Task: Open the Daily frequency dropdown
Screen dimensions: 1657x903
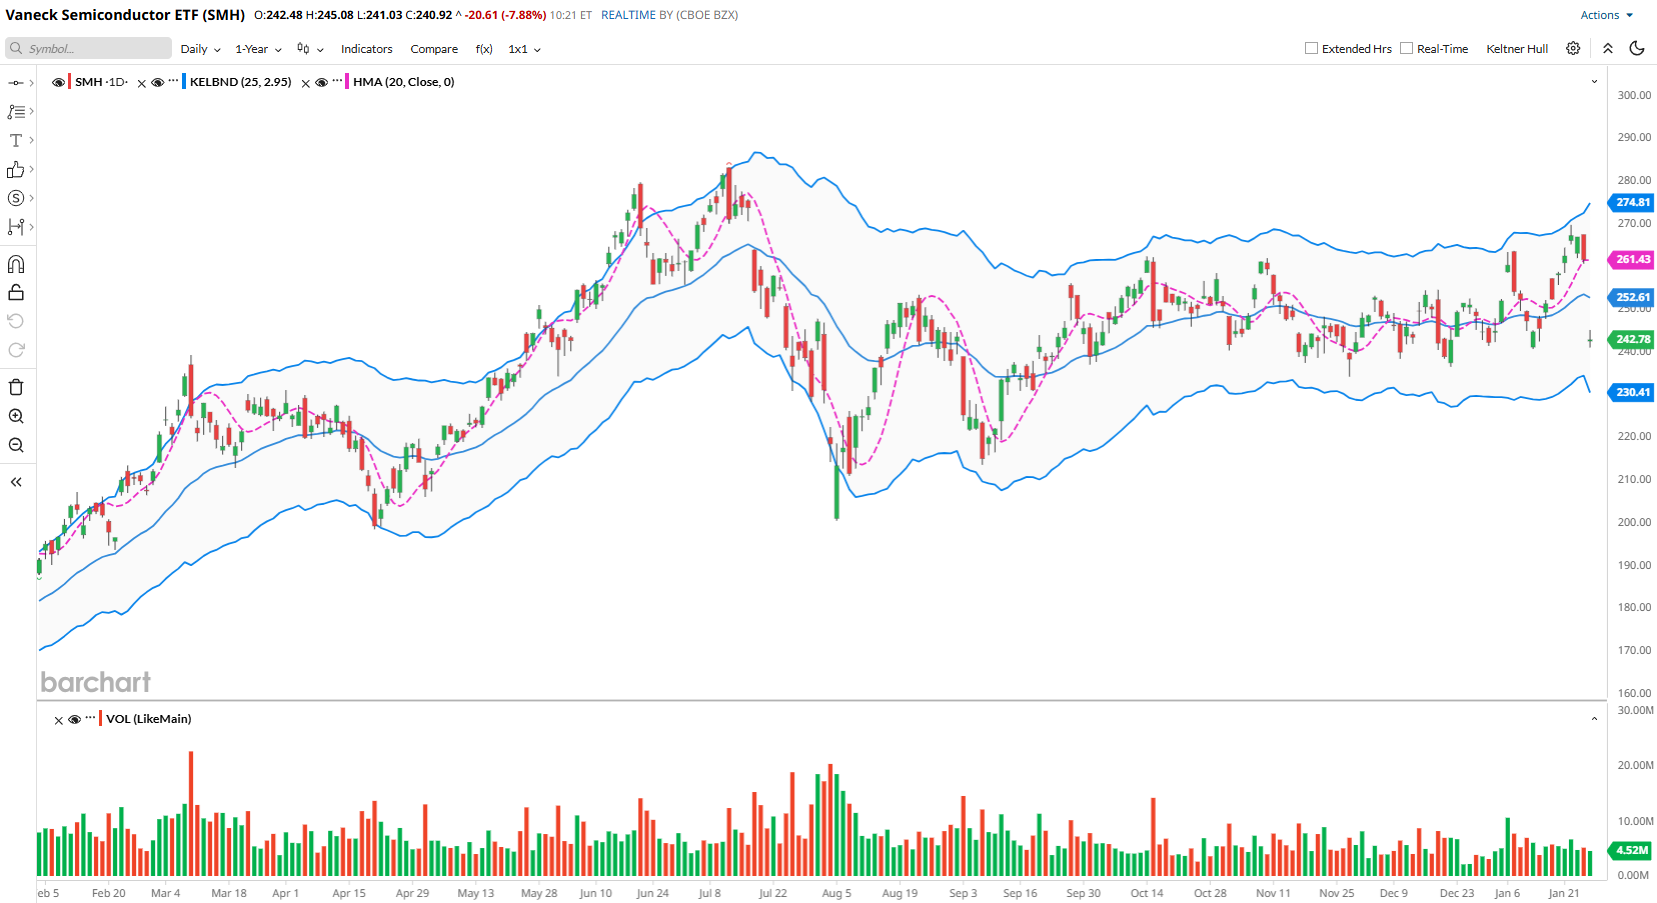Action: 200,49
